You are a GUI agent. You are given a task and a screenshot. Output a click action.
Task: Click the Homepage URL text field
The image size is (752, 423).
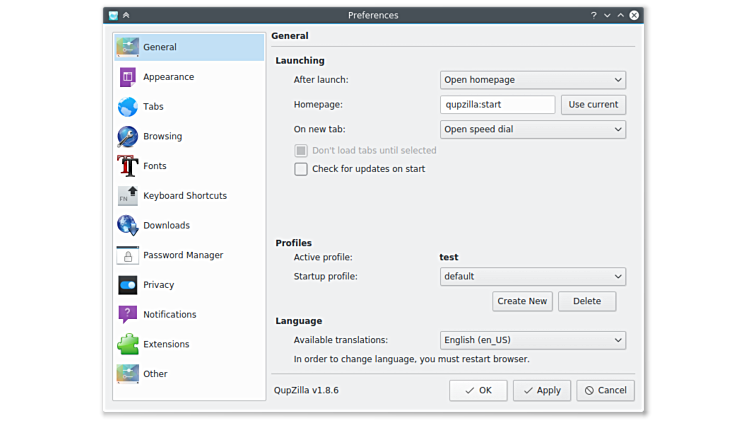497,105
